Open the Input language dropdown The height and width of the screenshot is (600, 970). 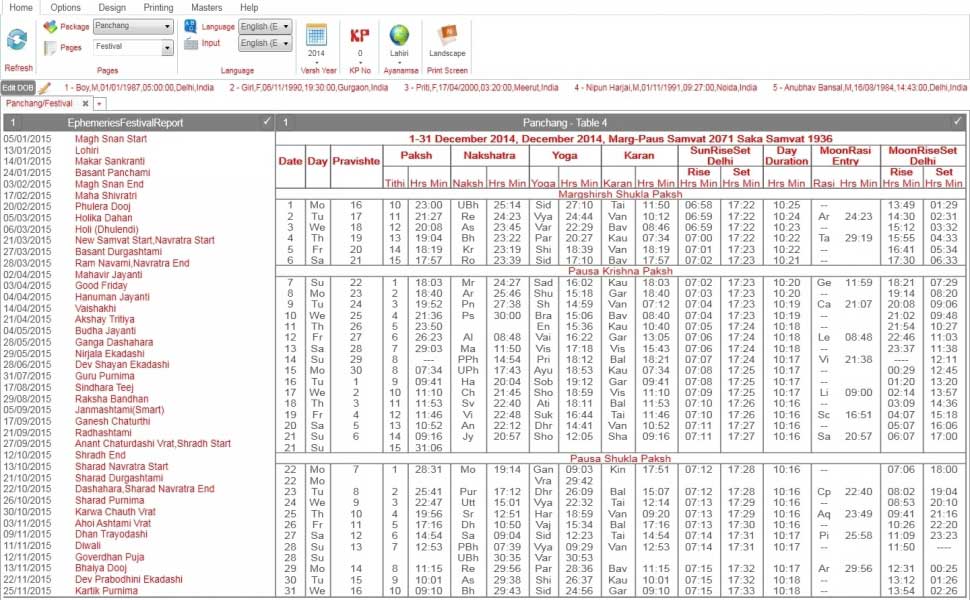(265, 43)
